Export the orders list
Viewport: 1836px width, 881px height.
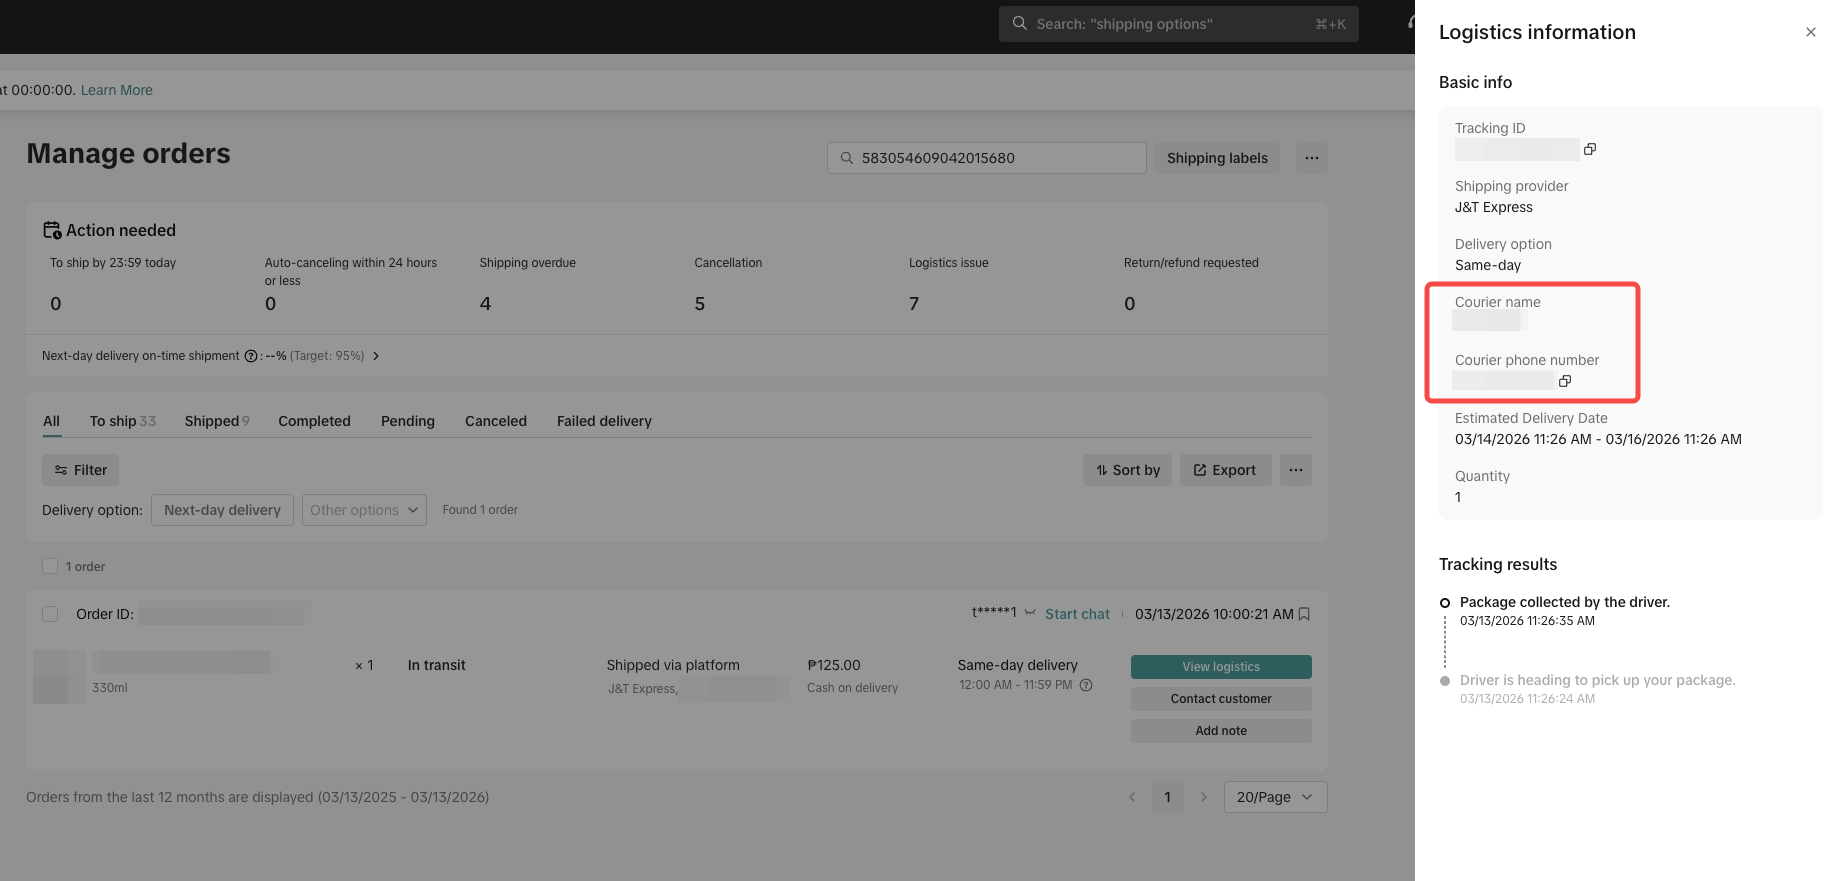coord(1225,470)
